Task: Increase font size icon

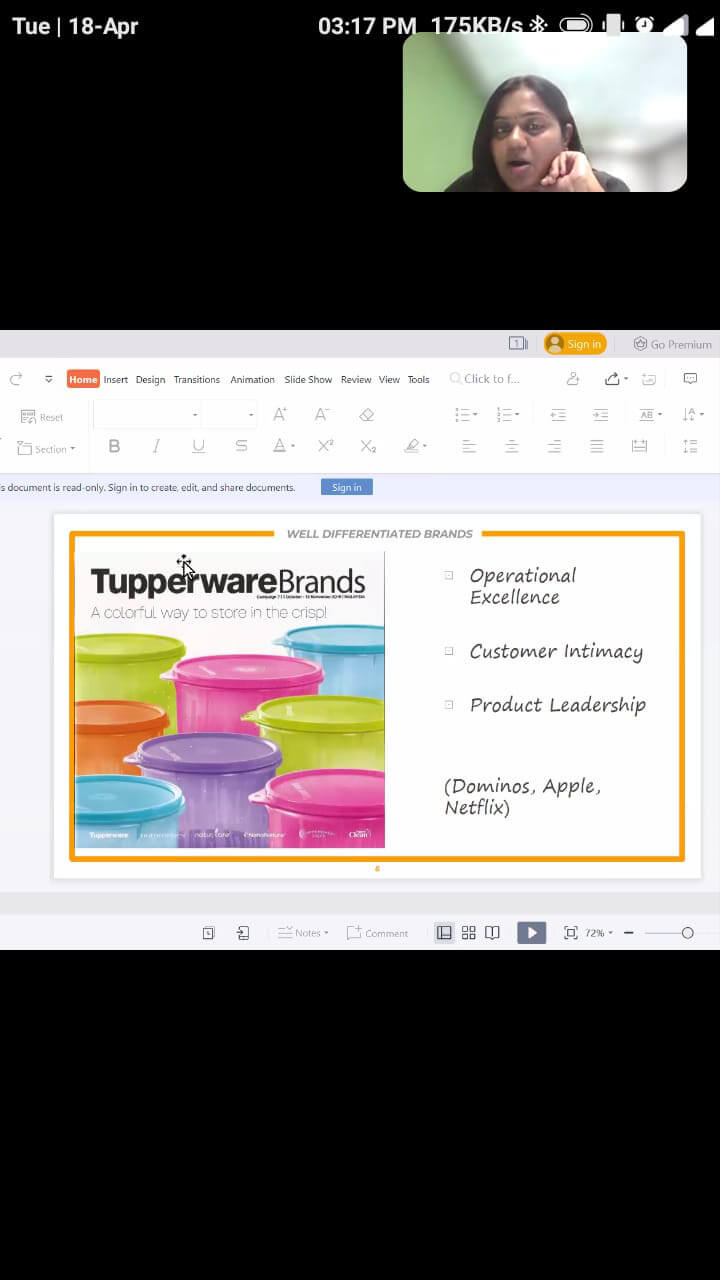Action: [x=280, y=414]
